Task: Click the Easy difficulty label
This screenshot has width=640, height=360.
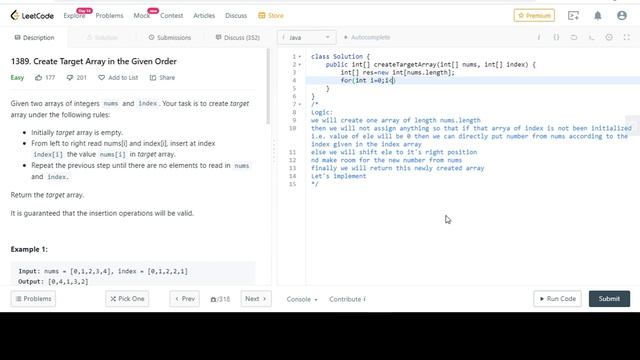Action: click(17, 78)
